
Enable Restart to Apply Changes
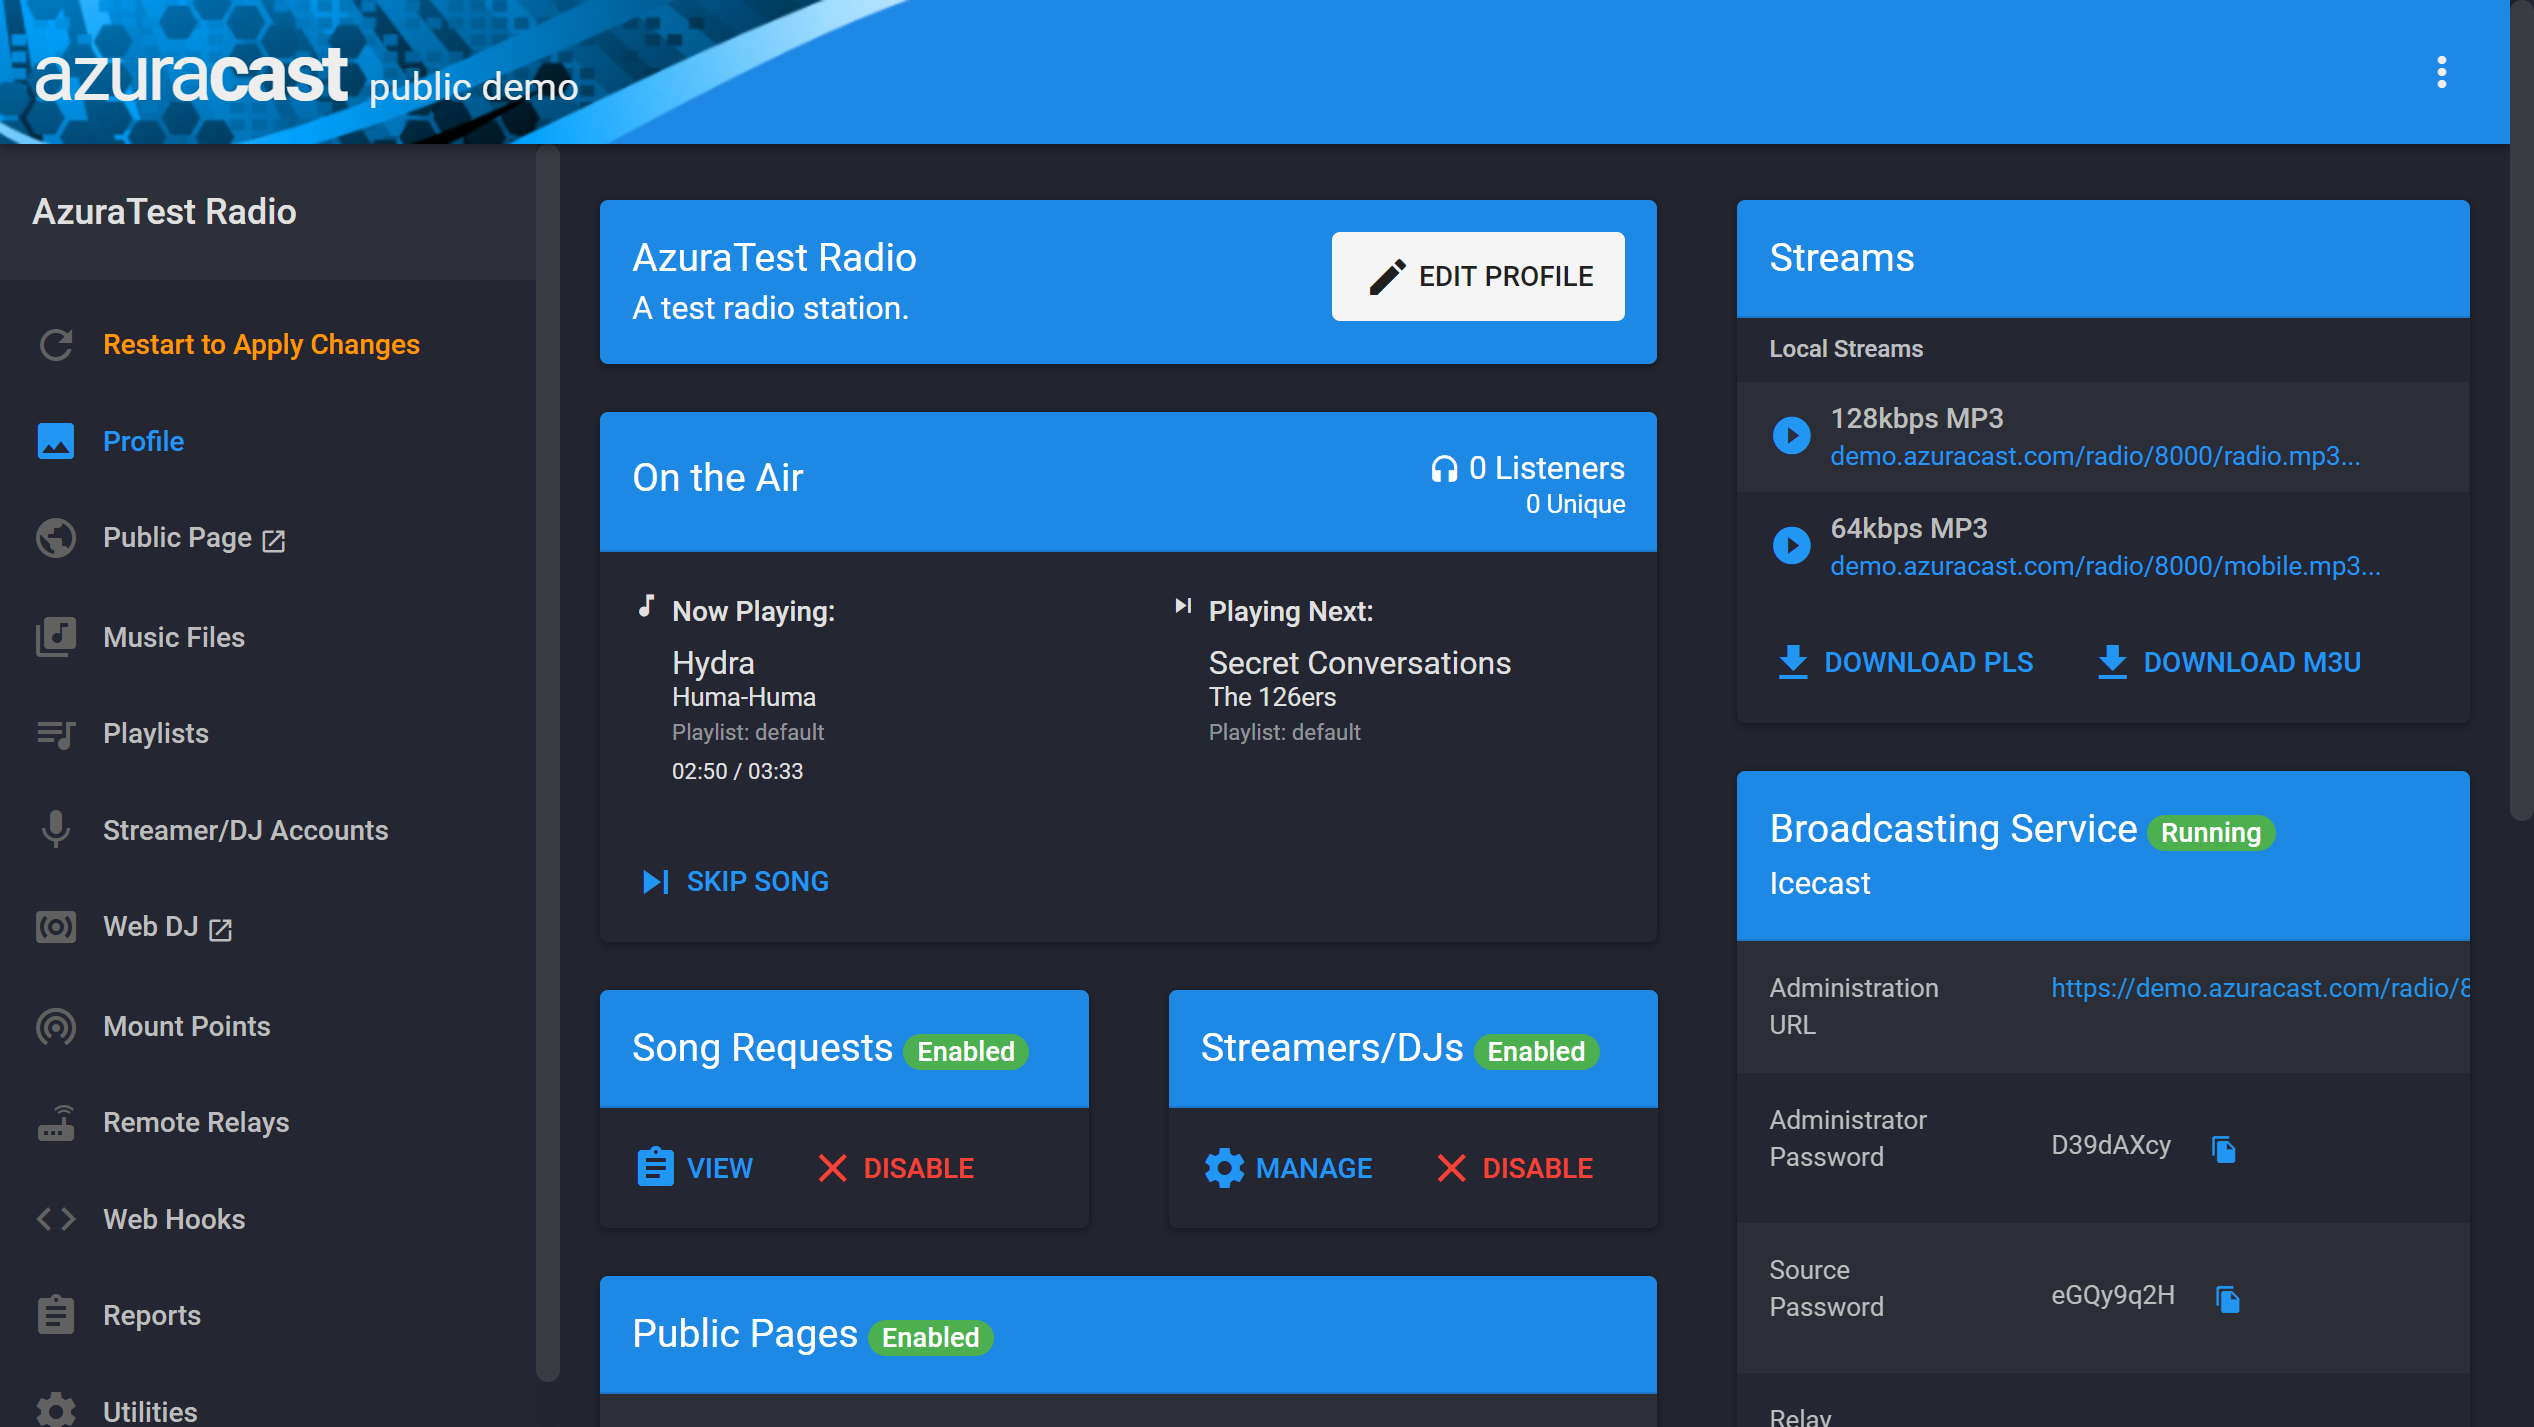[x=261, y=344]
